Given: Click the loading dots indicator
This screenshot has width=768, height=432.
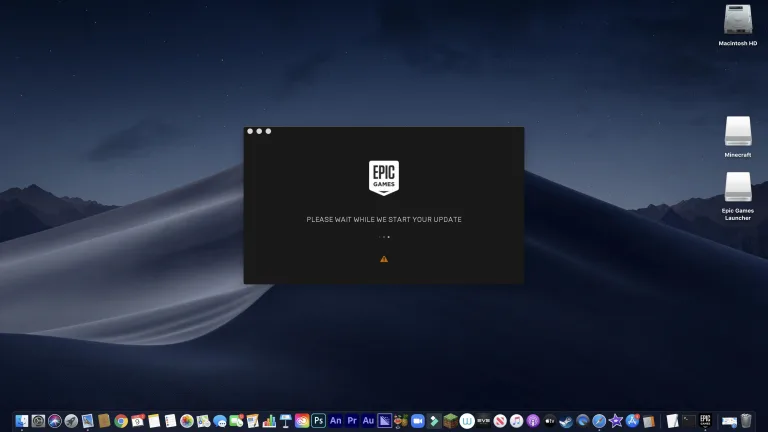Looking at the screenshot, I should (384, 237).
